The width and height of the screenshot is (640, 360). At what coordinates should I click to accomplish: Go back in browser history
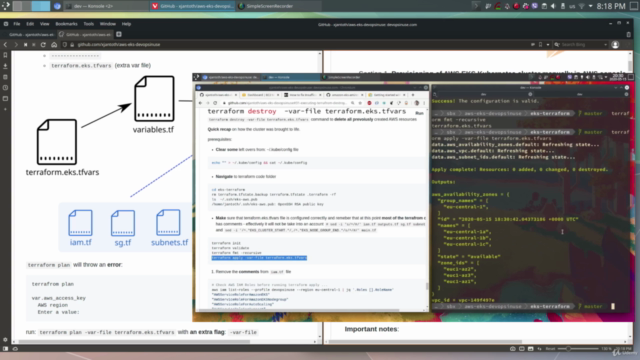[x=5, y=44]
